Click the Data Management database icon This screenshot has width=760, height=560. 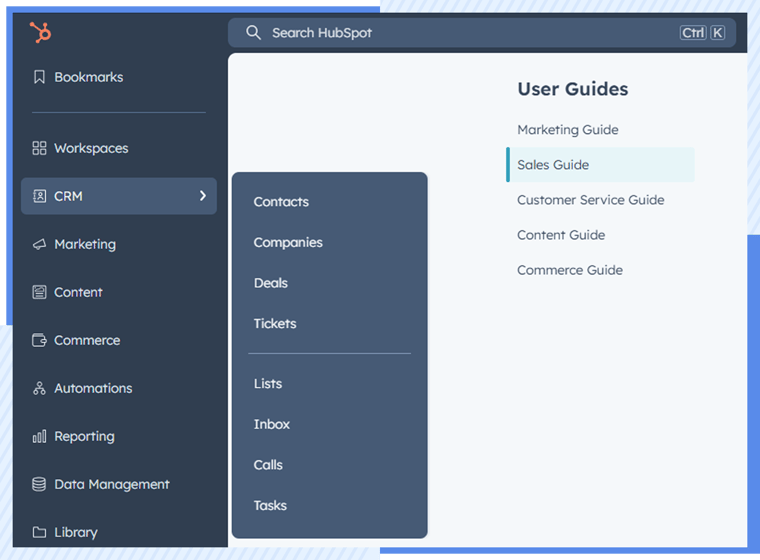tap(39, 484)
